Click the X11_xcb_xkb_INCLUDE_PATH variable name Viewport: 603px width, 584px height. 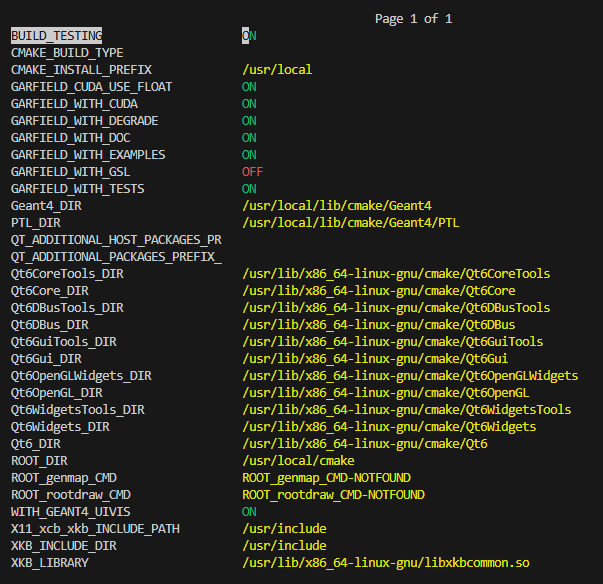[95, 528]
